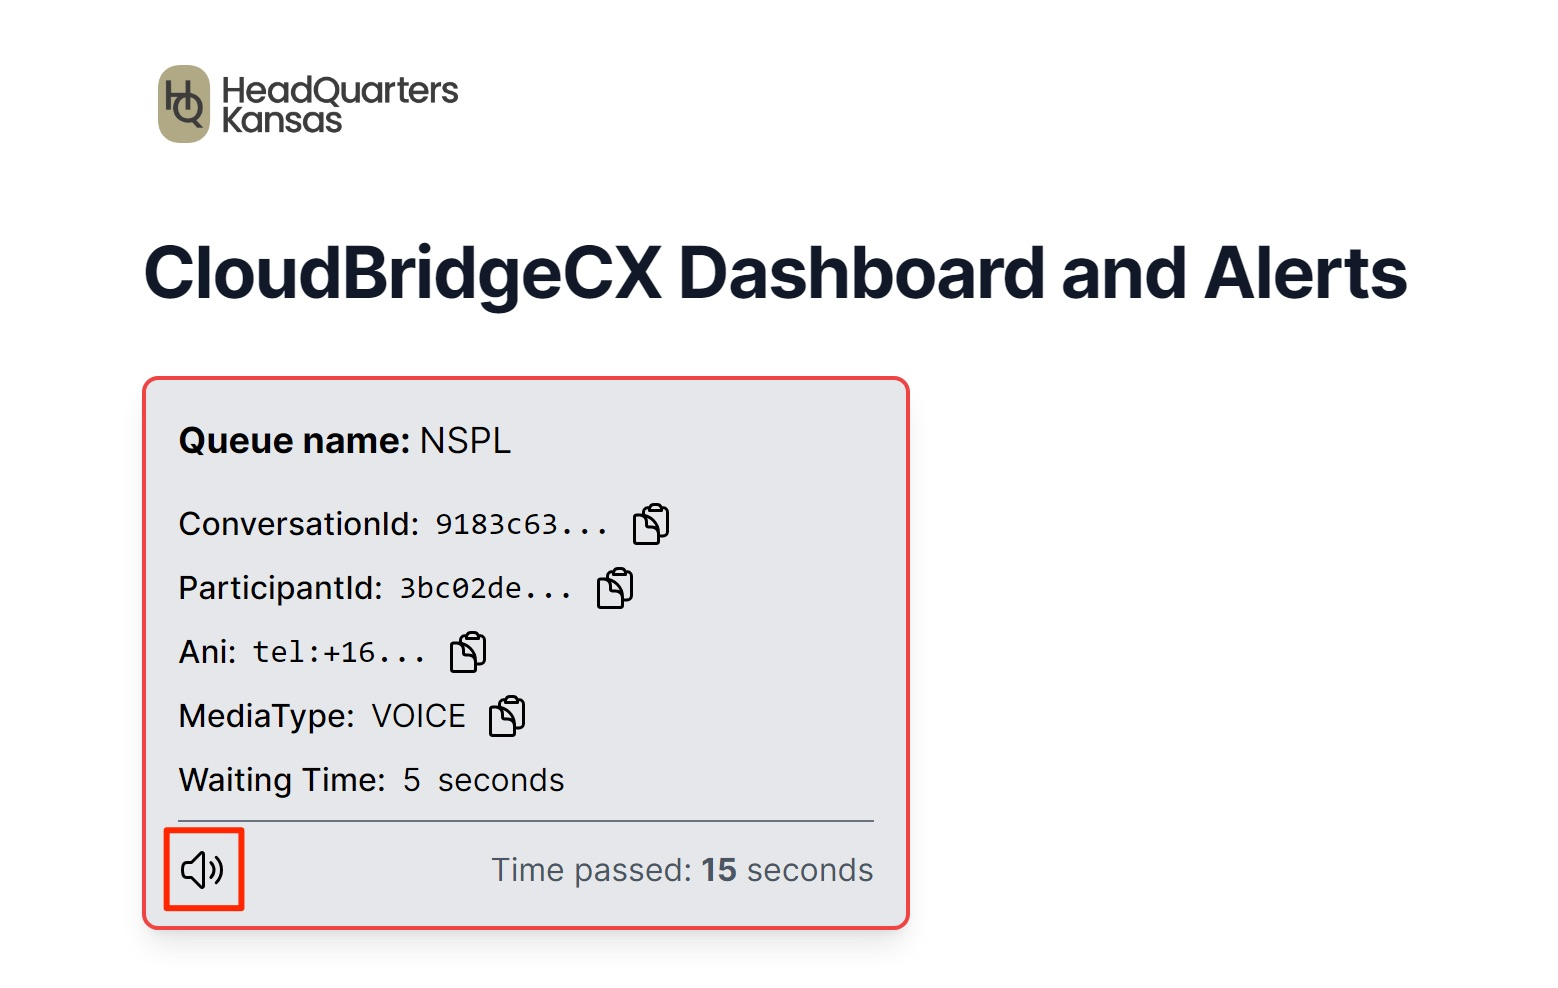
Task: Mute the alert sound speaker icon
Action: coord(203,870)
